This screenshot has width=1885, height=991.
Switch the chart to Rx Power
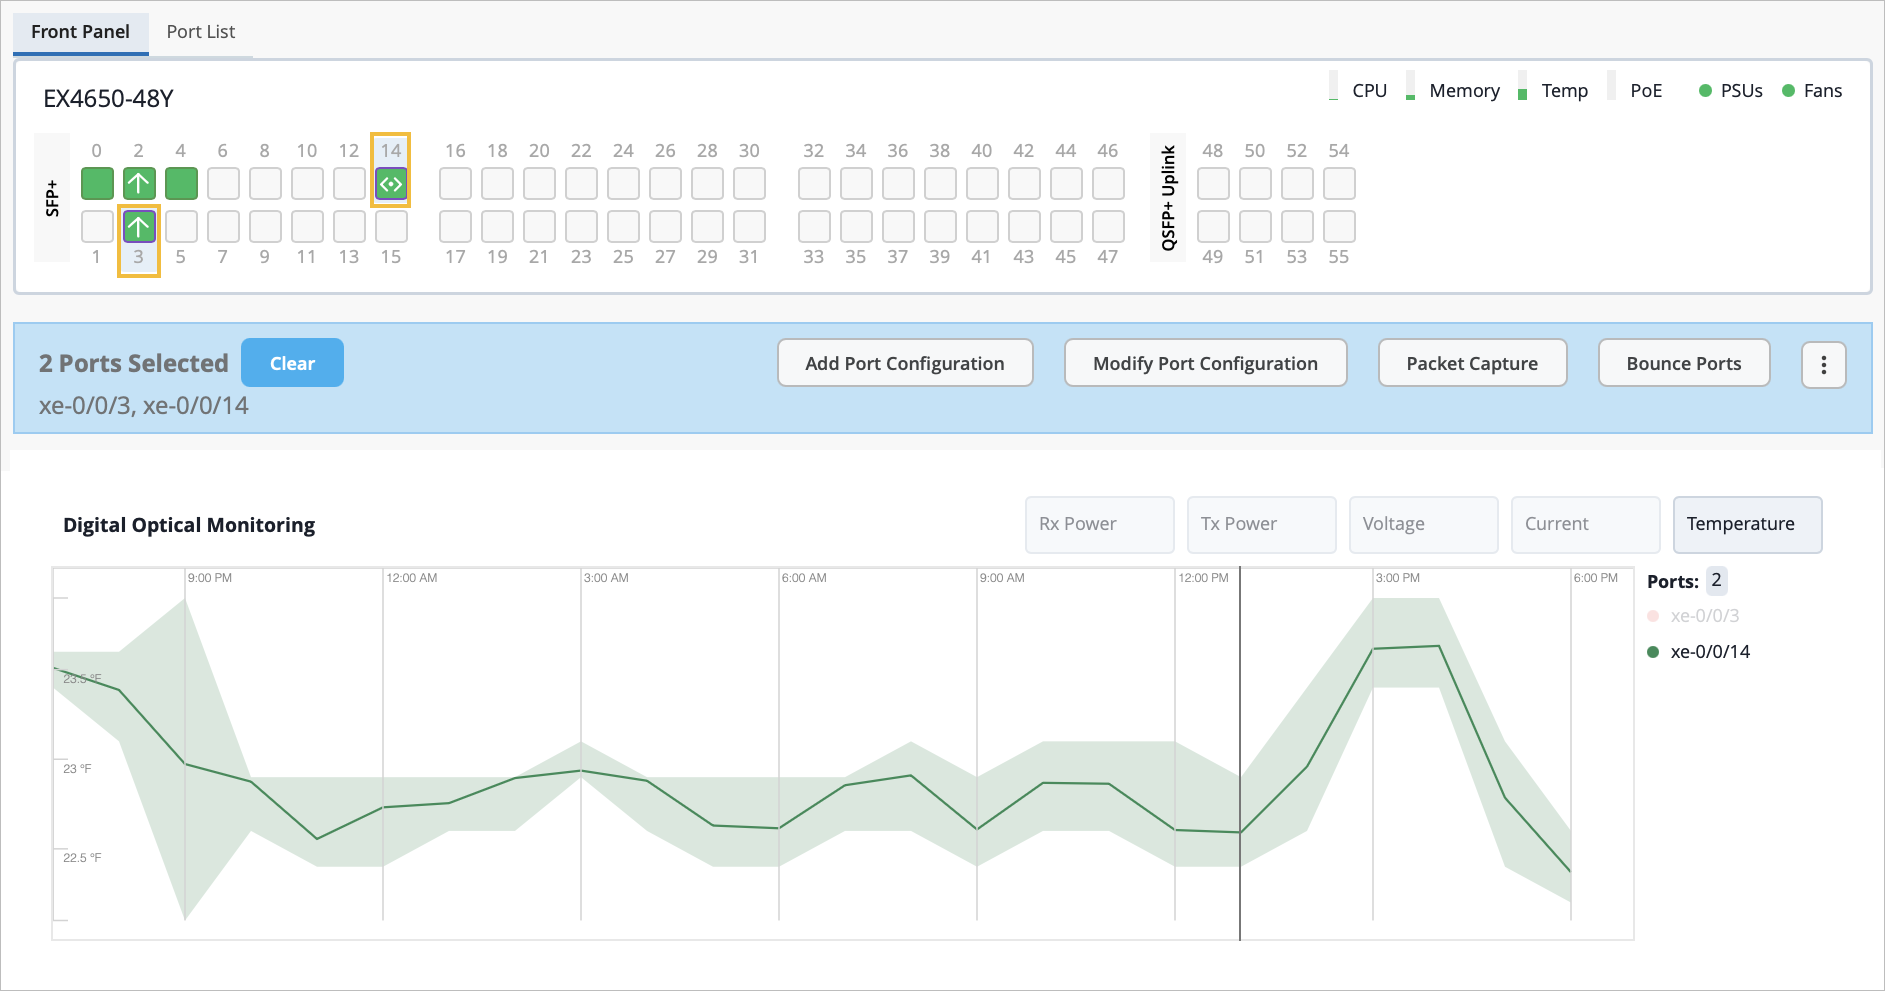pos(1099,524)
